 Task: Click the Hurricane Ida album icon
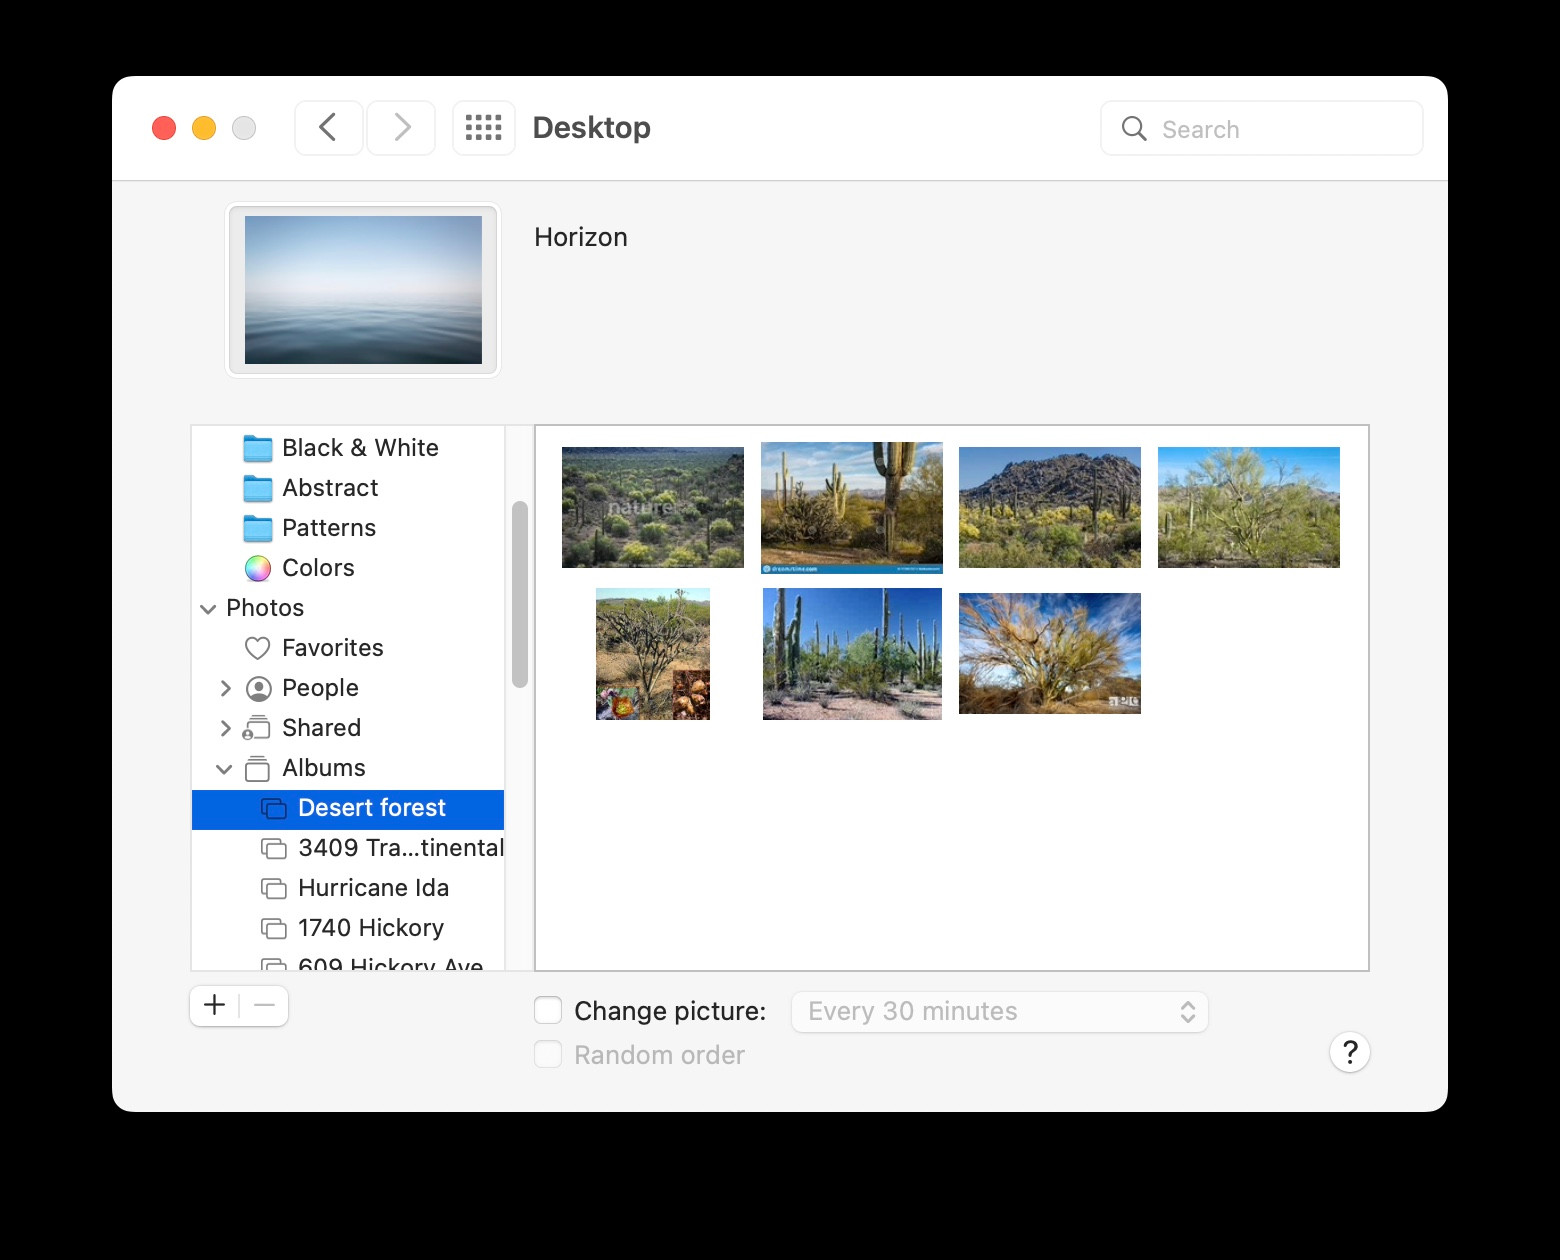(274, 888)
